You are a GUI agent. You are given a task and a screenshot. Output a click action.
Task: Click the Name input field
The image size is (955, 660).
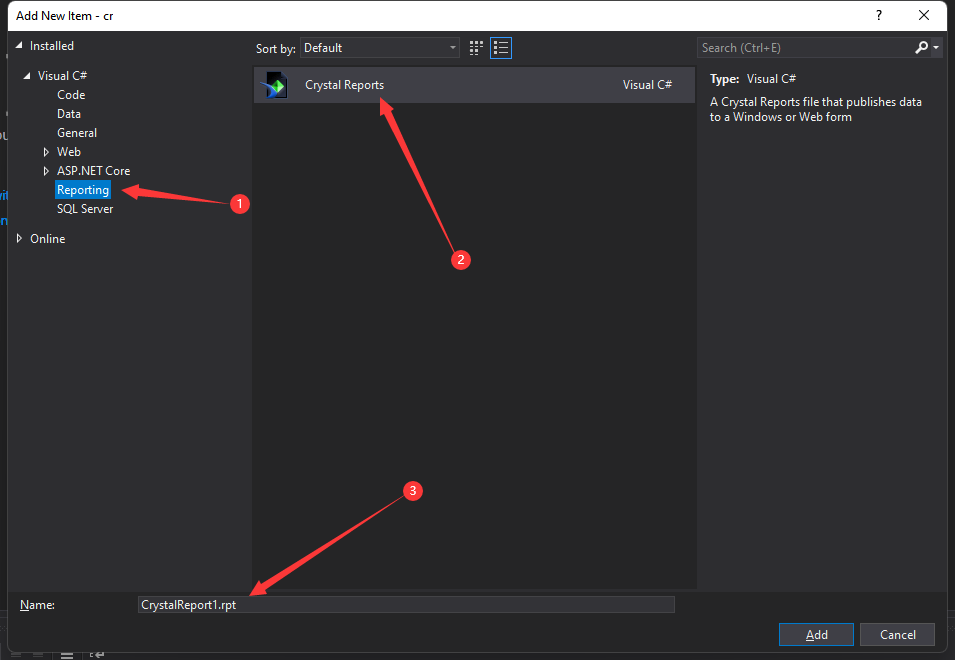pos(406,605)
